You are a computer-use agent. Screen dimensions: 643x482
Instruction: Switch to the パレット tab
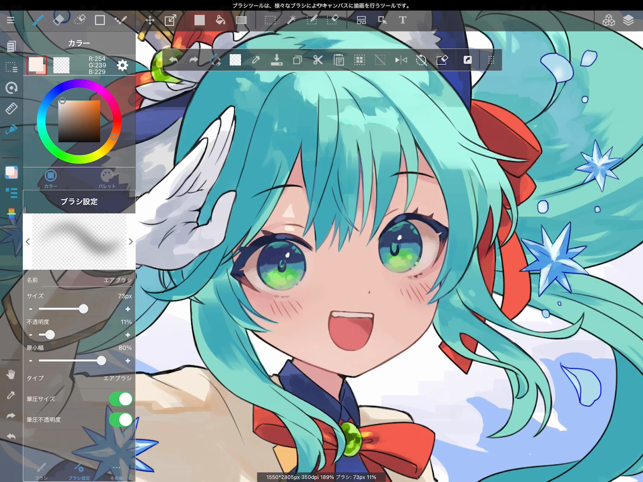pos(107,179)
